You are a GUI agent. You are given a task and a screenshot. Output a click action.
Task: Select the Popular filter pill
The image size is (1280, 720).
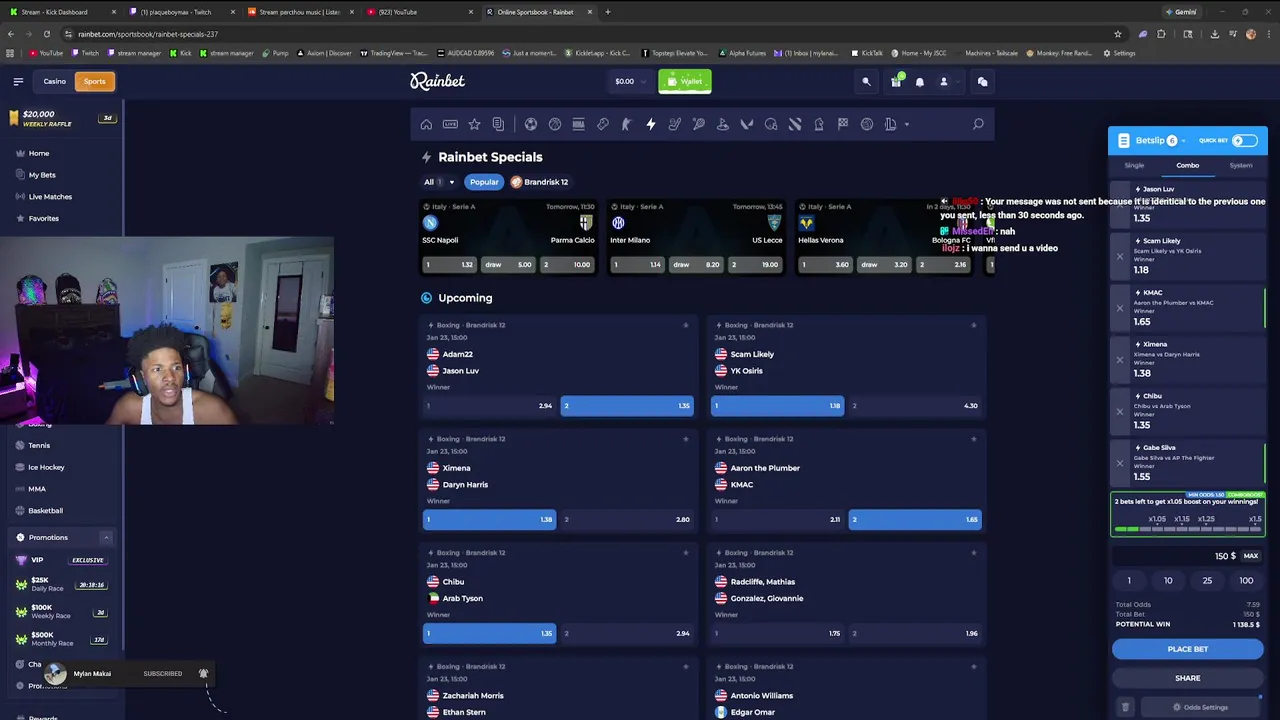[484, 182]
